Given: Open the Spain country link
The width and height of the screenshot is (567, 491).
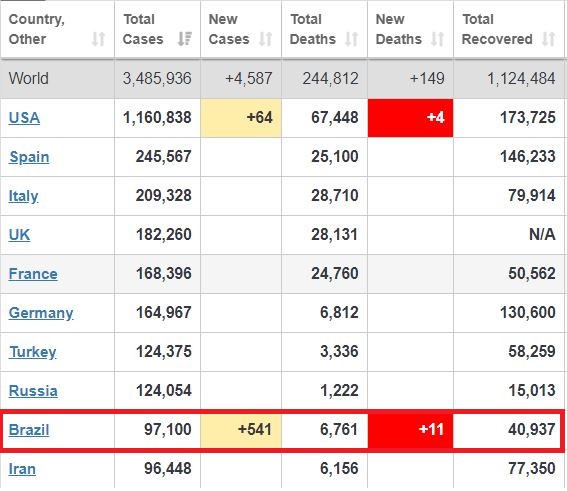Looking at the screenshot, I should click(x=29, y=157).
